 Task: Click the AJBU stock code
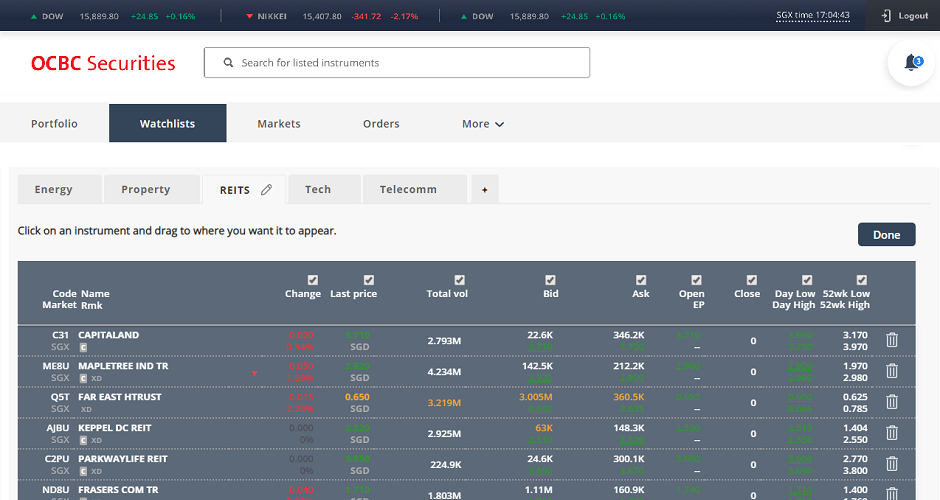click(x=58, y=428)
